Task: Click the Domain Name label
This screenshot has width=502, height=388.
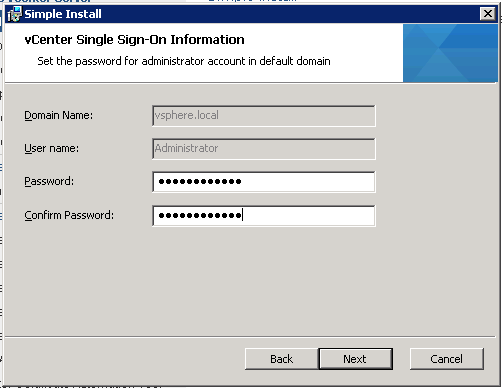Action: point(59,115)
